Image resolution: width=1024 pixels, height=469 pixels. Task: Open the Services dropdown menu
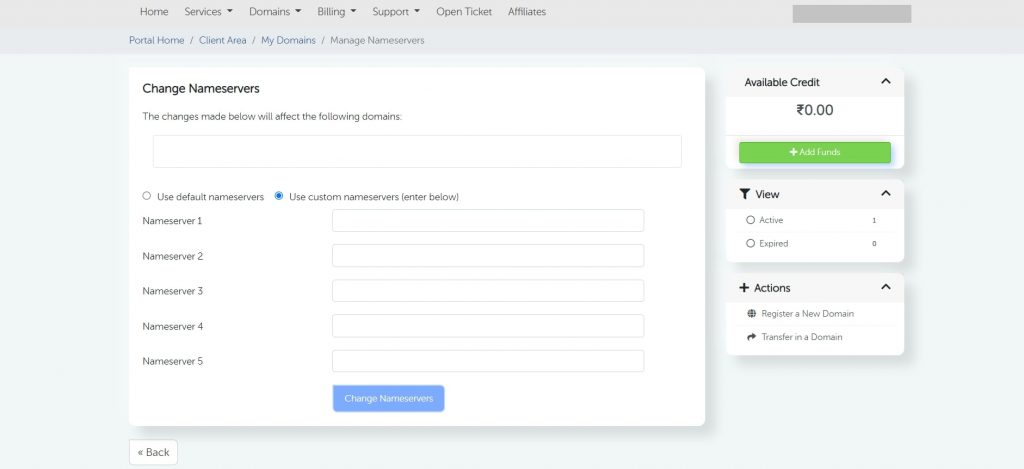208,12
